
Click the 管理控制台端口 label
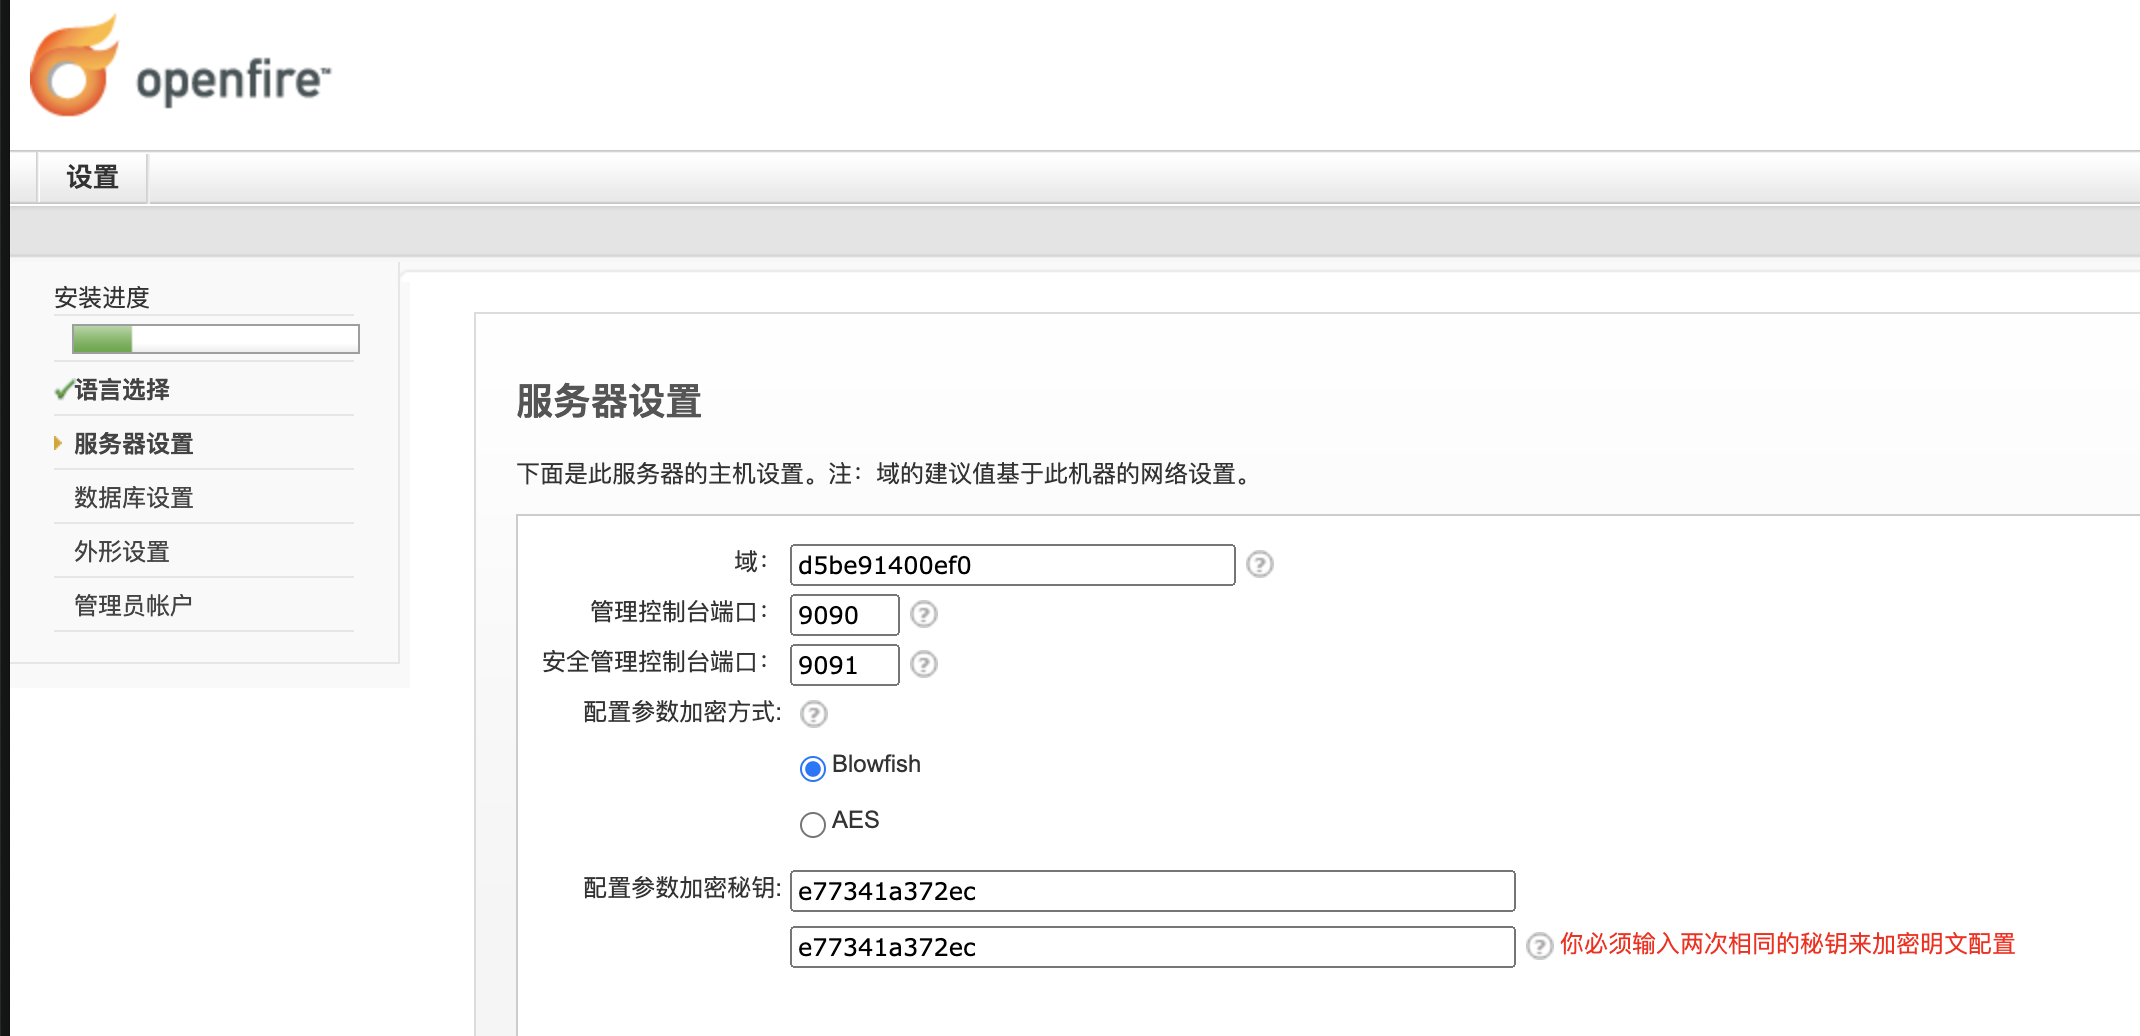coord(679,612)
